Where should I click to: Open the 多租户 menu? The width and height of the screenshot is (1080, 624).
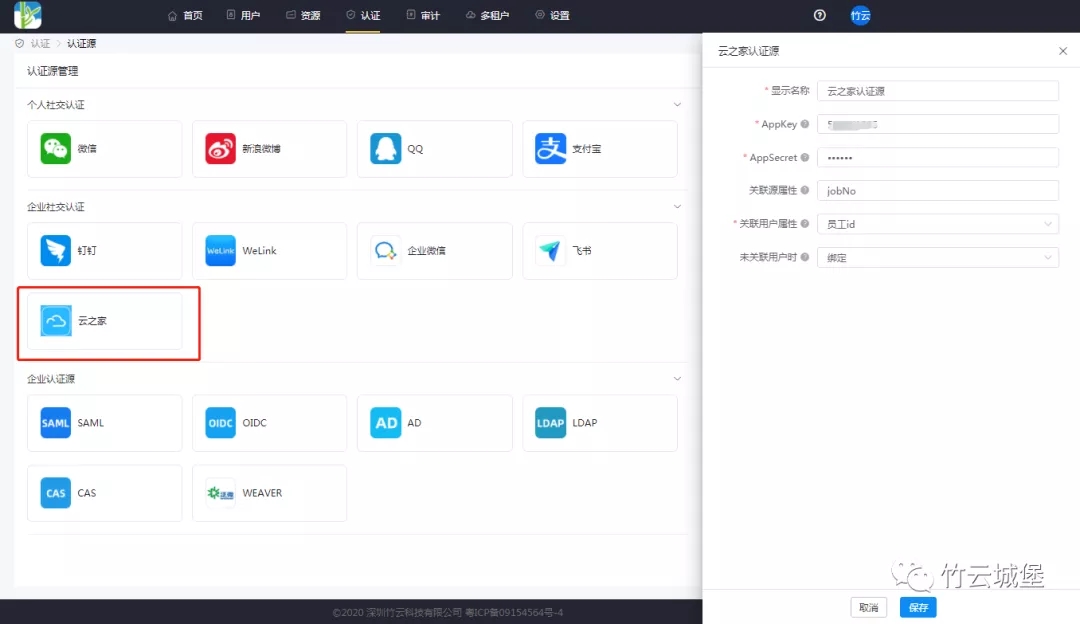coord(488,15)
